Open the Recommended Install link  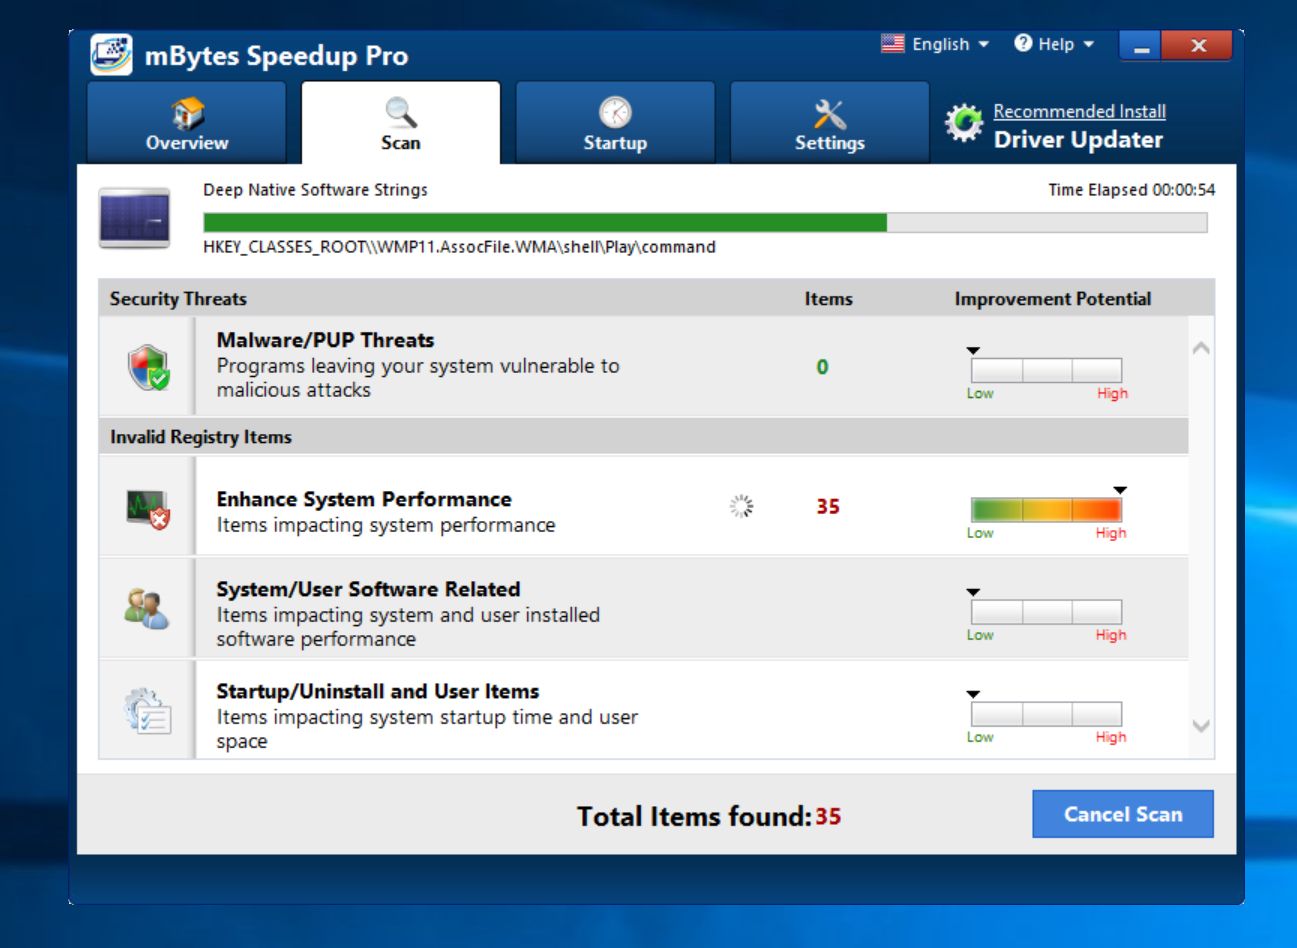click(x=1080, y=111)
